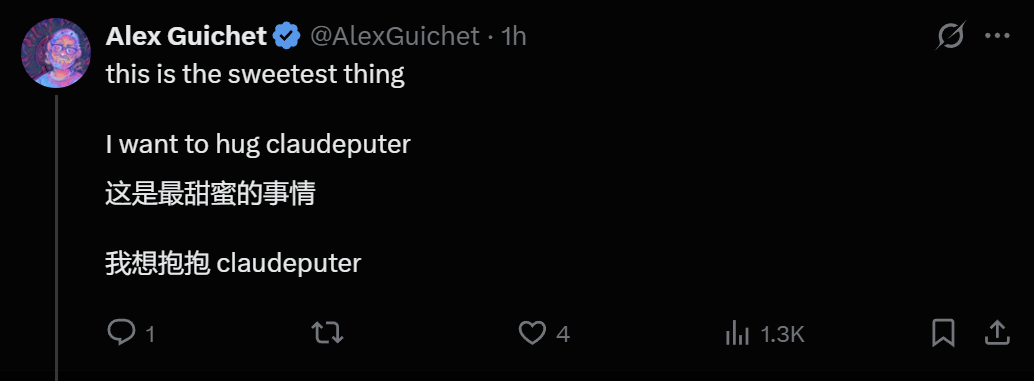Viewport: 1034px width, 381px height.
Task: Click the line '我想抱抱 claudeputer'
Action: pos(233,263)
